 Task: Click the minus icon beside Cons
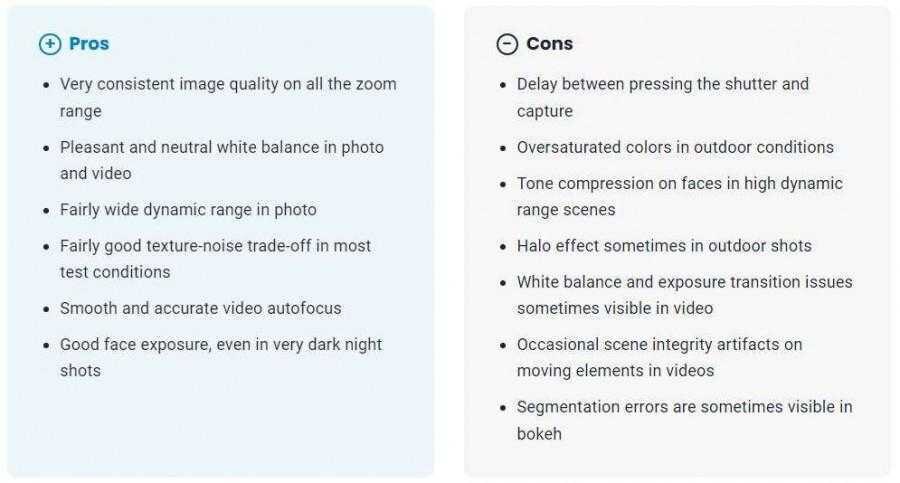click(507, 44)
